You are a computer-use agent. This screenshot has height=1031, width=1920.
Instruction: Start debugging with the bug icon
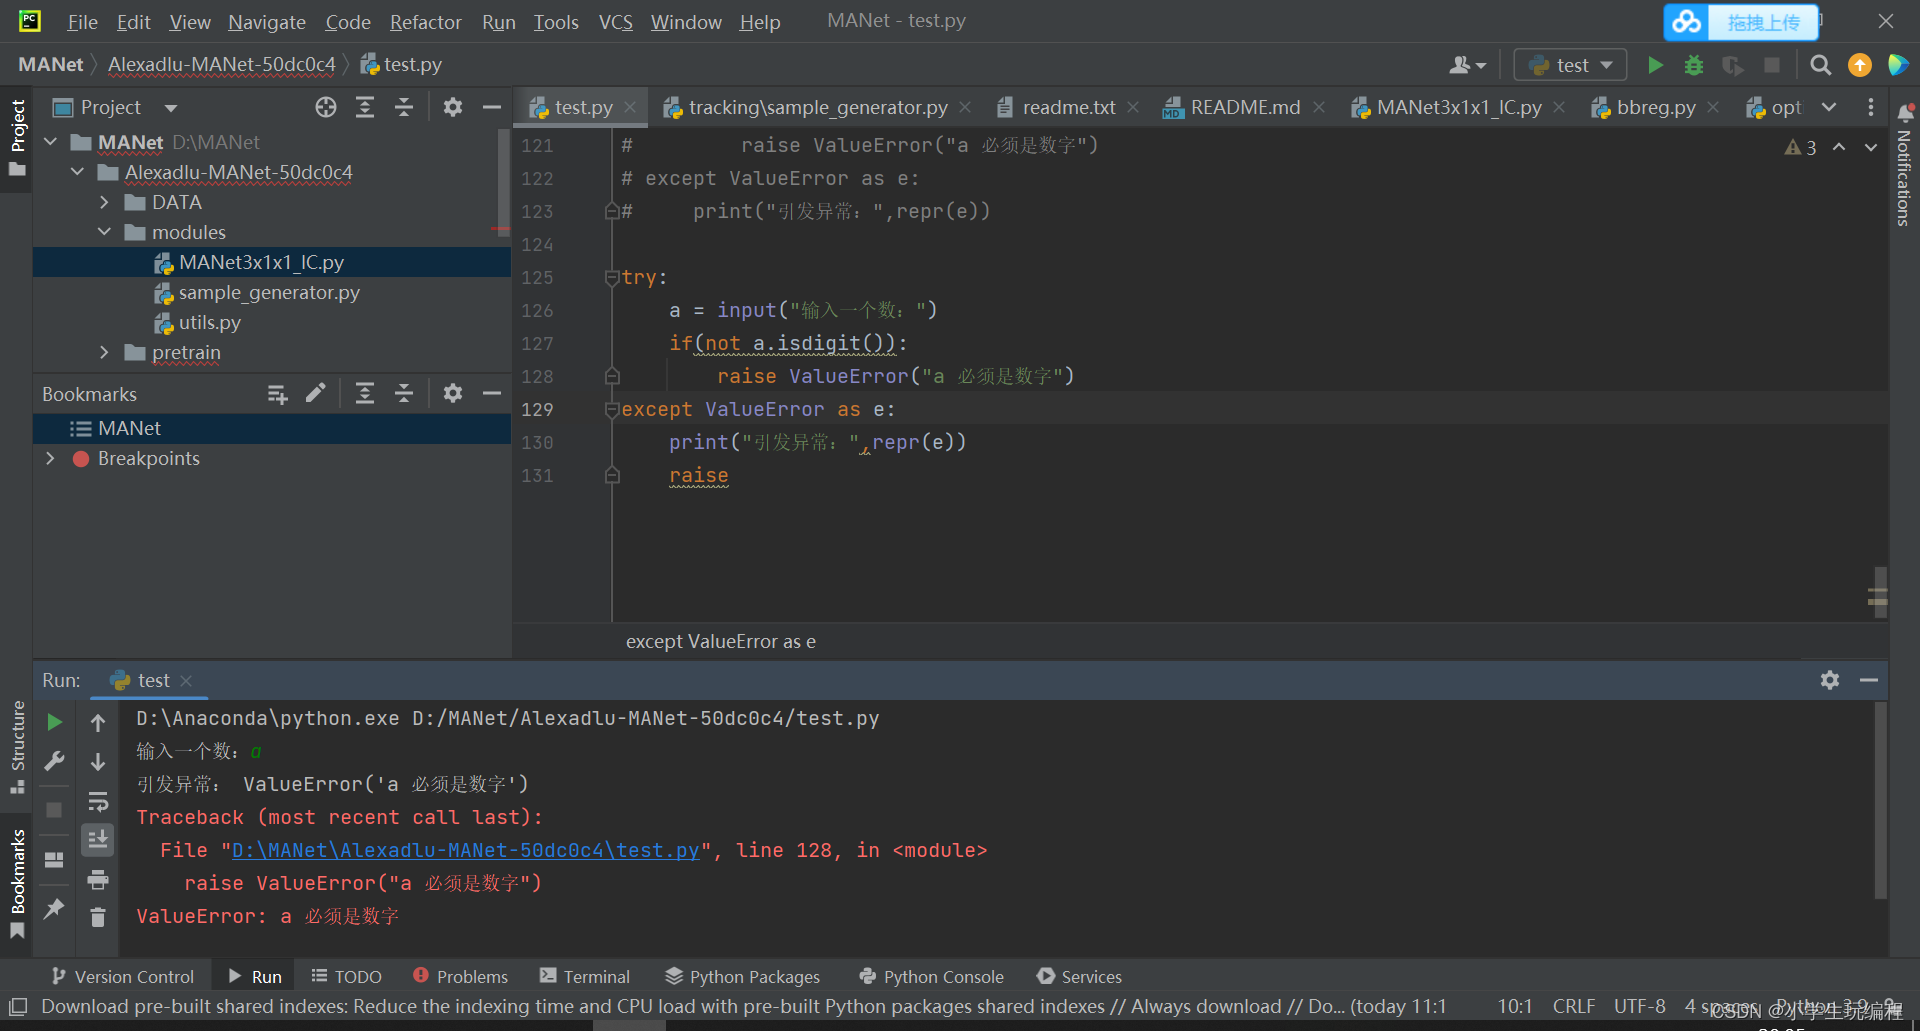click(1694, 65)
